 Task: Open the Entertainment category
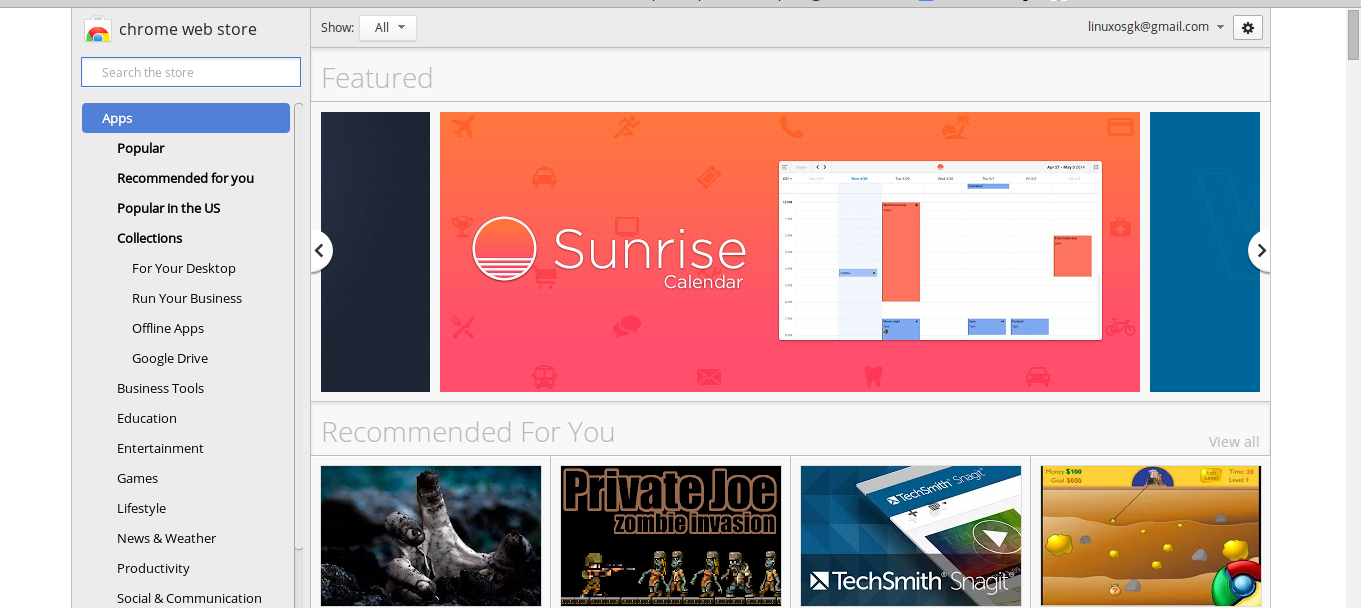coord(160,448)
